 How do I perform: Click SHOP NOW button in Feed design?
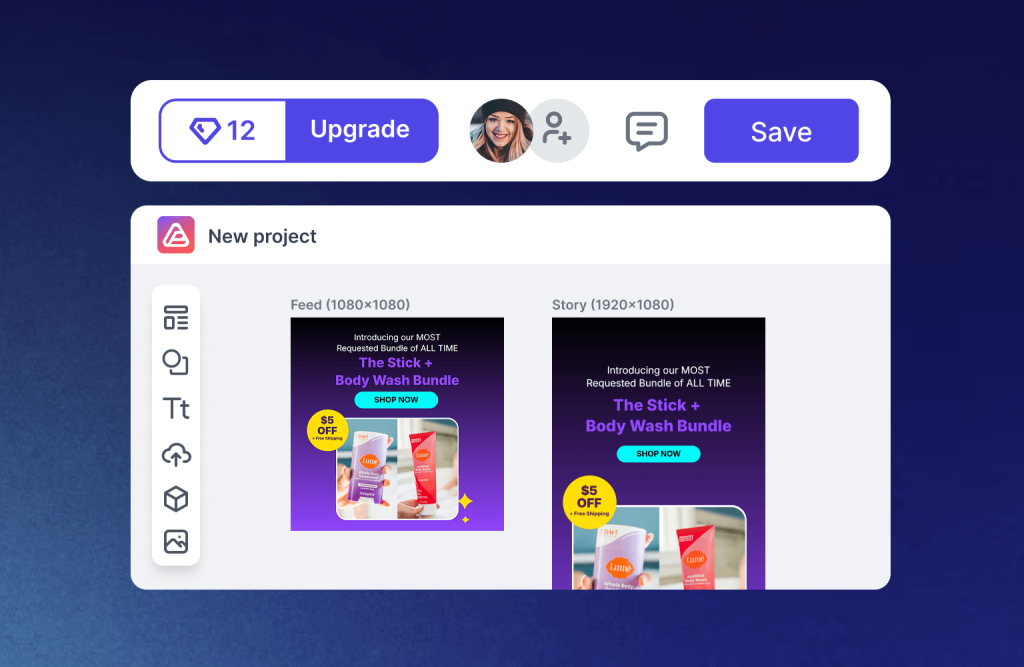coord(396,399)
